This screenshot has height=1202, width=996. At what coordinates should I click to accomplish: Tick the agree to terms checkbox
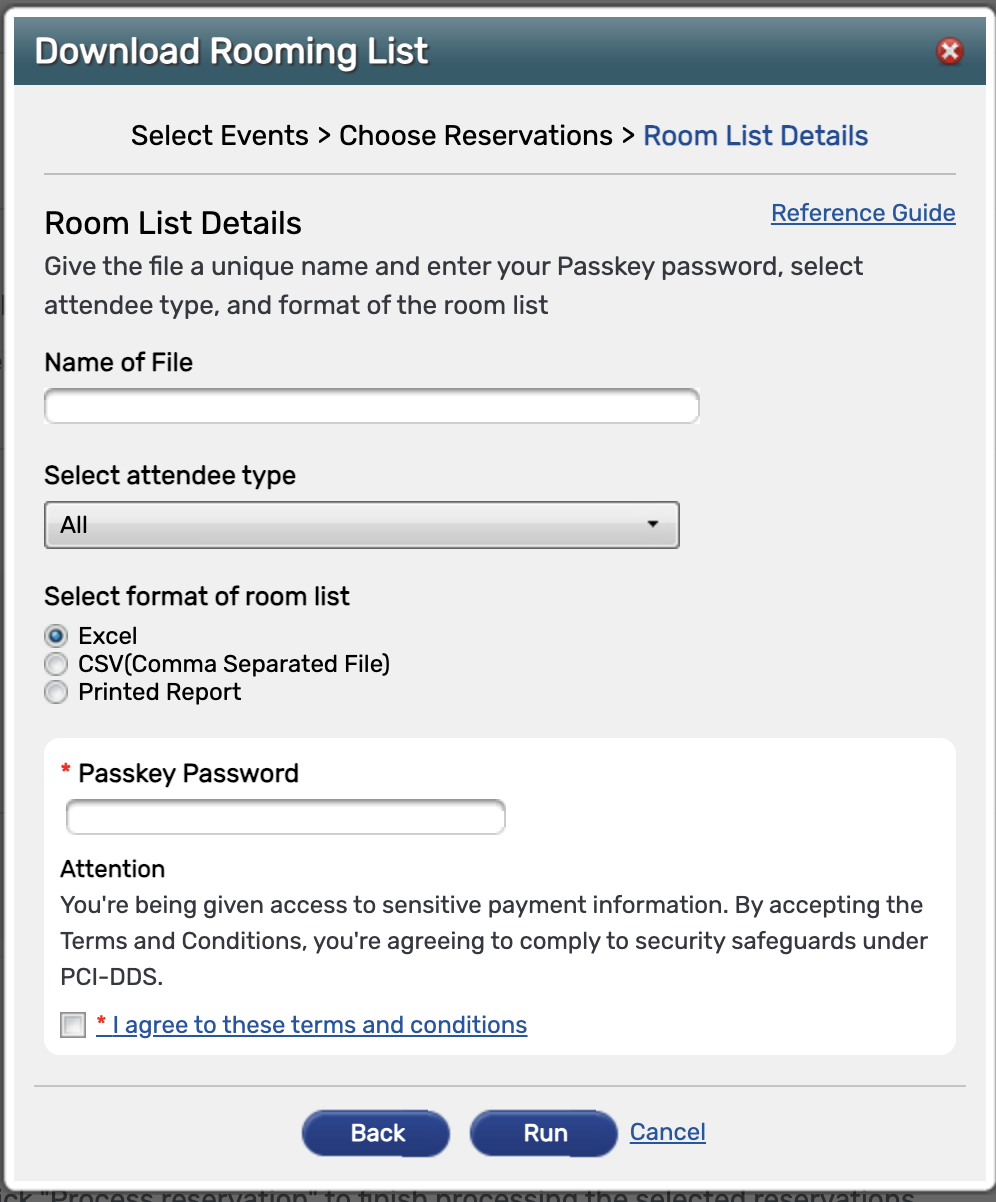point(73,1025)
